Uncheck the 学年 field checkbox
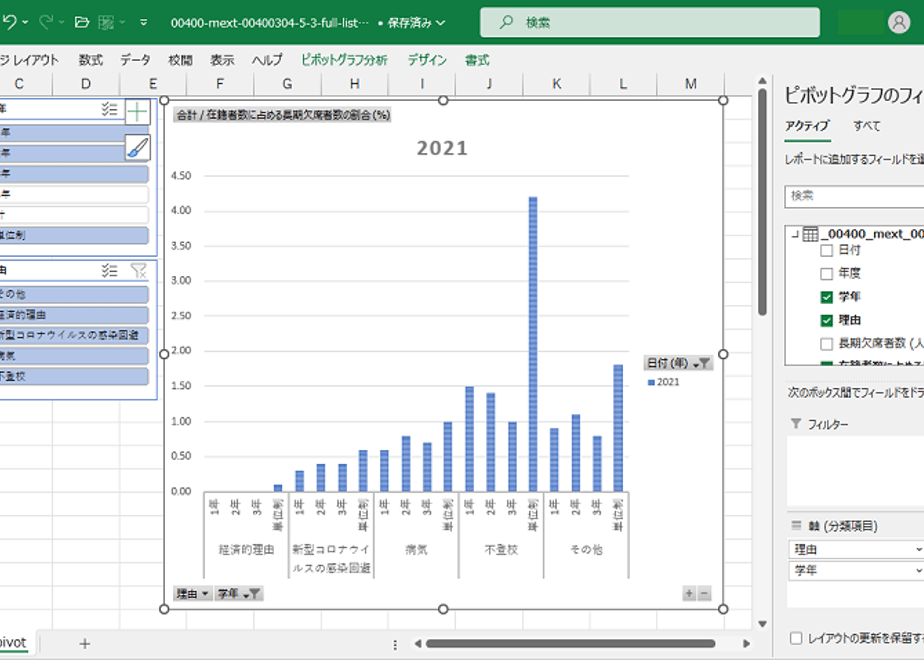 [x=827, y=297]
